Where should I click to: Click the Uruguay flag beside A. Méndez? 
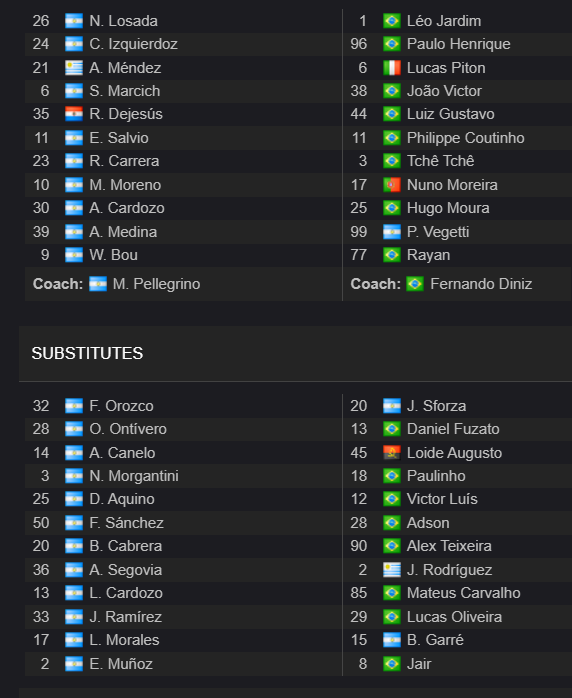pyautogui.click(x=74, y=68)
